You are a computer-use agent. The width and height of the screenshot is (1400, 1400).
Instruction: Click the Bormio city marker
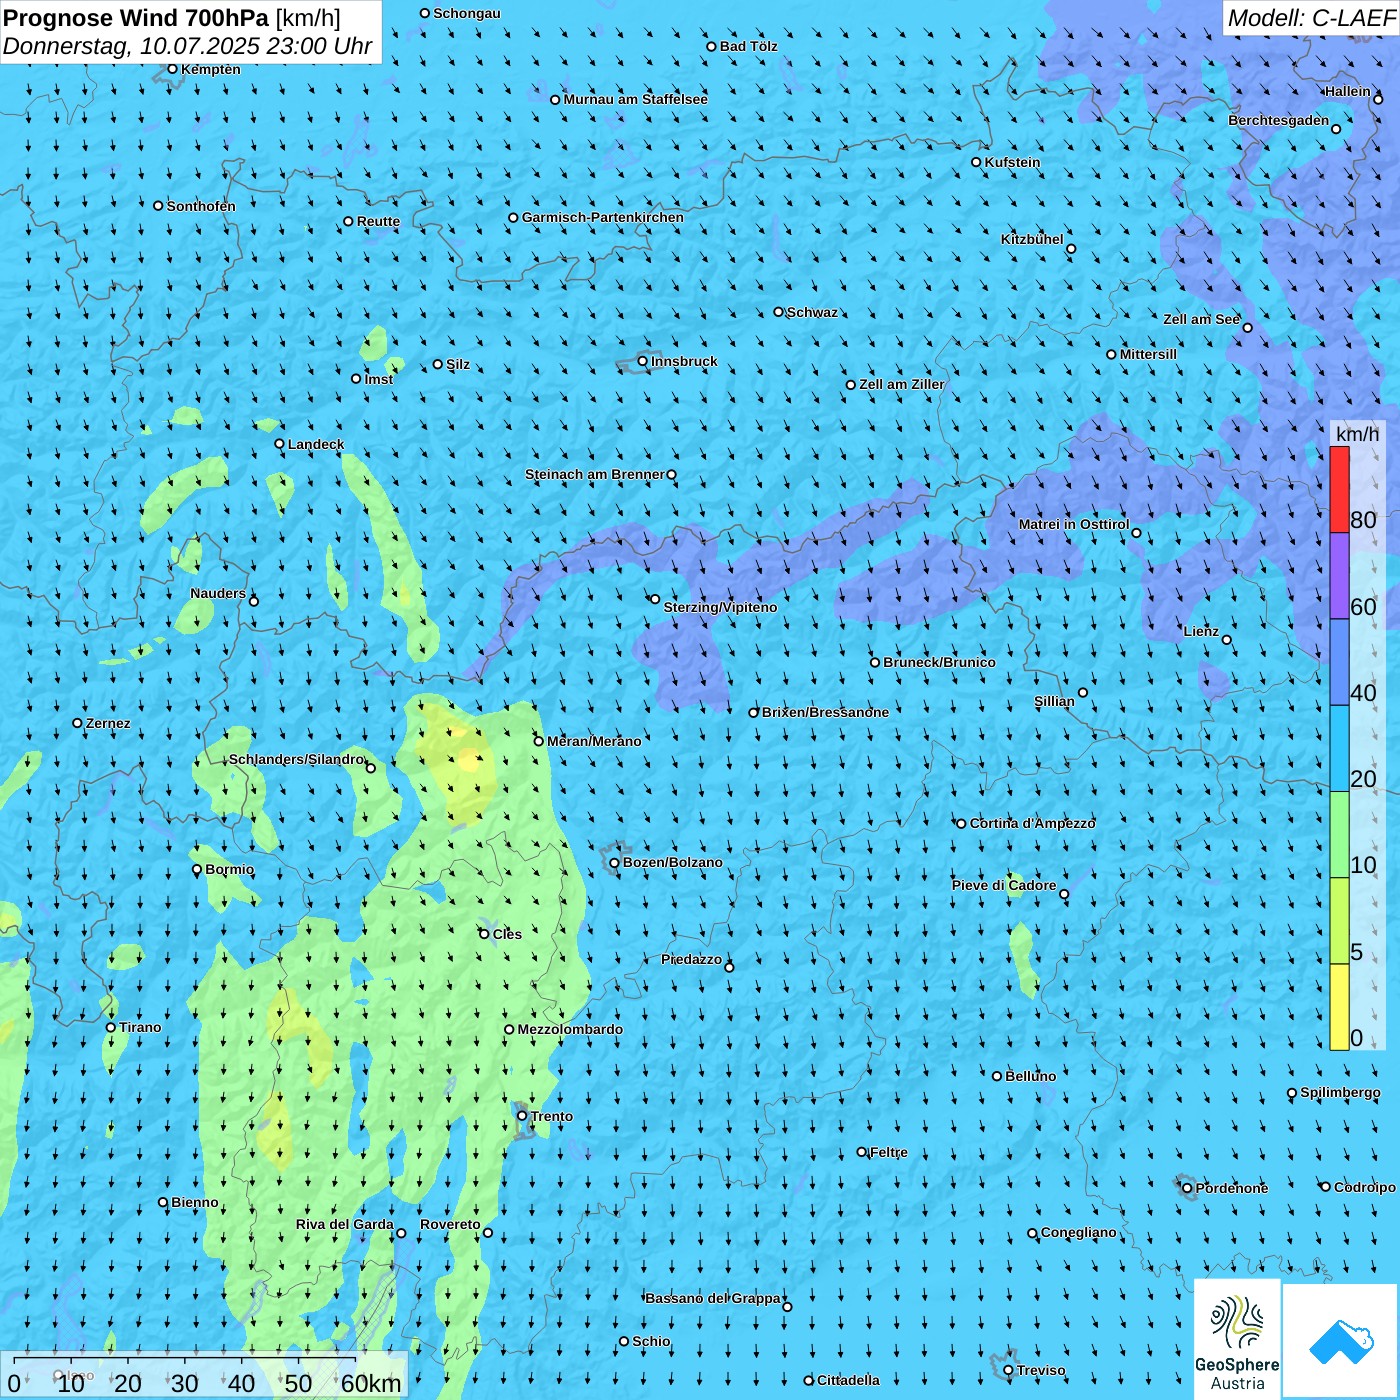(x=197, y=869)
